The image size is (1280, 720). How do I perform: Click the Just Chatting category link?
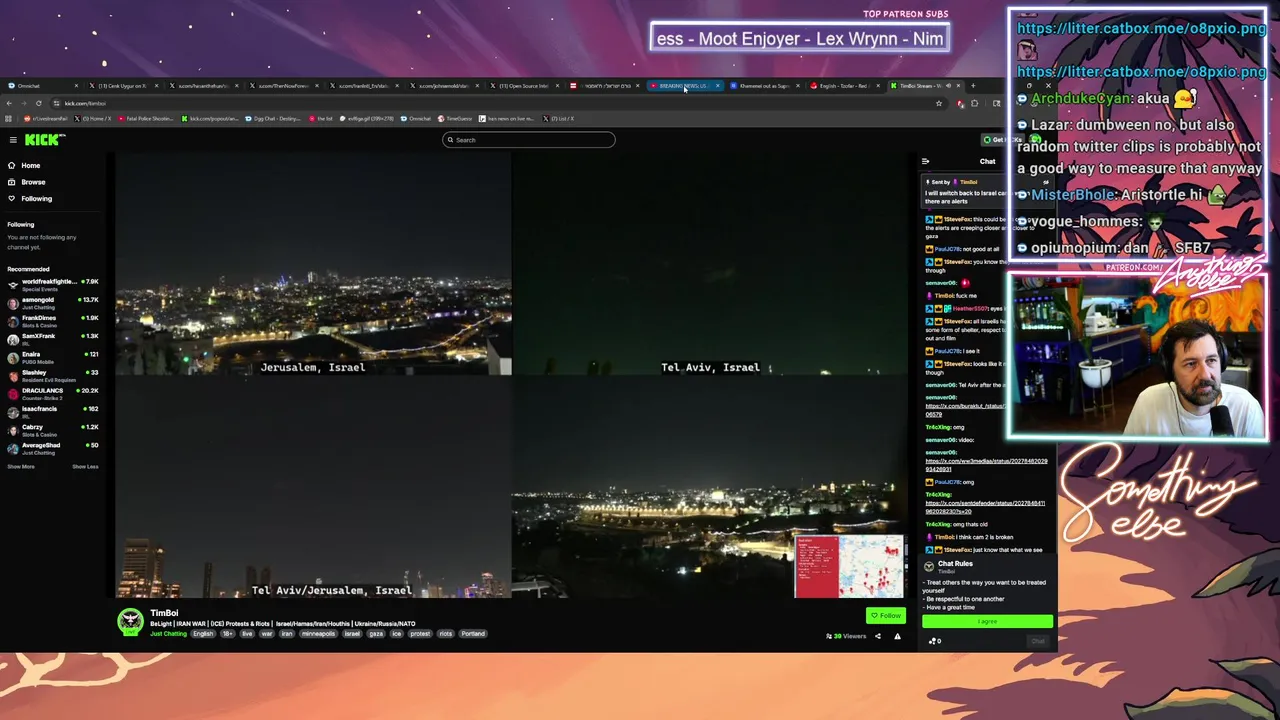coord(168,634)
